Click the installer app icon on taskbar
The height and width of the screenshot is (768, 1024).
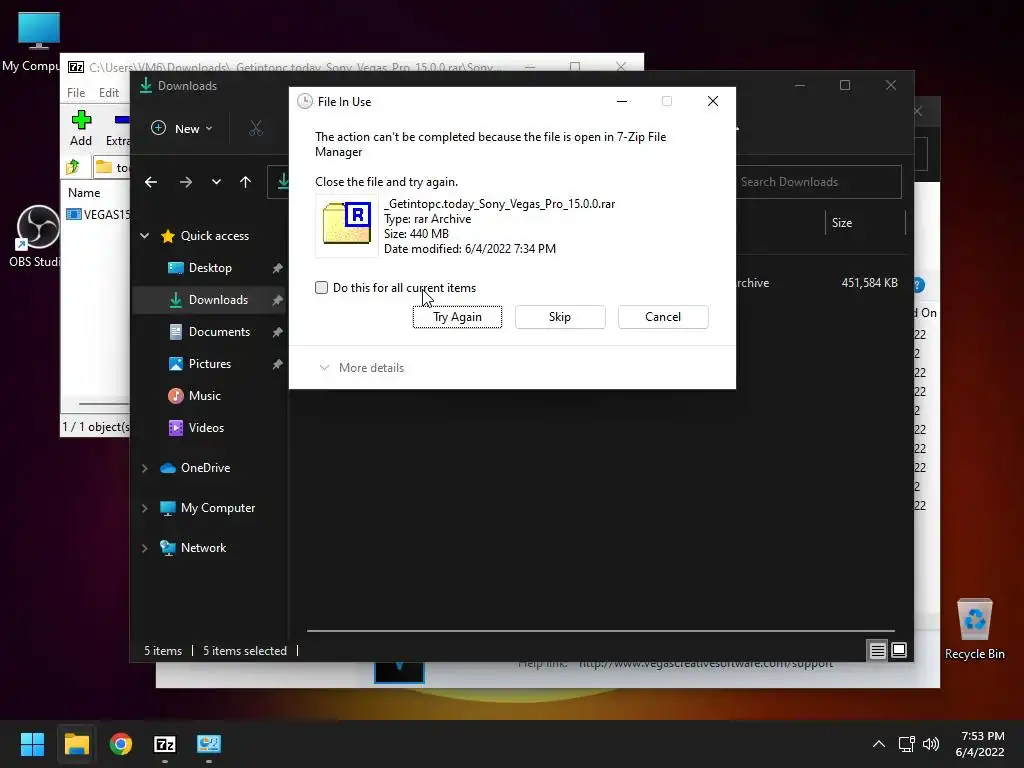coord(209,744)
